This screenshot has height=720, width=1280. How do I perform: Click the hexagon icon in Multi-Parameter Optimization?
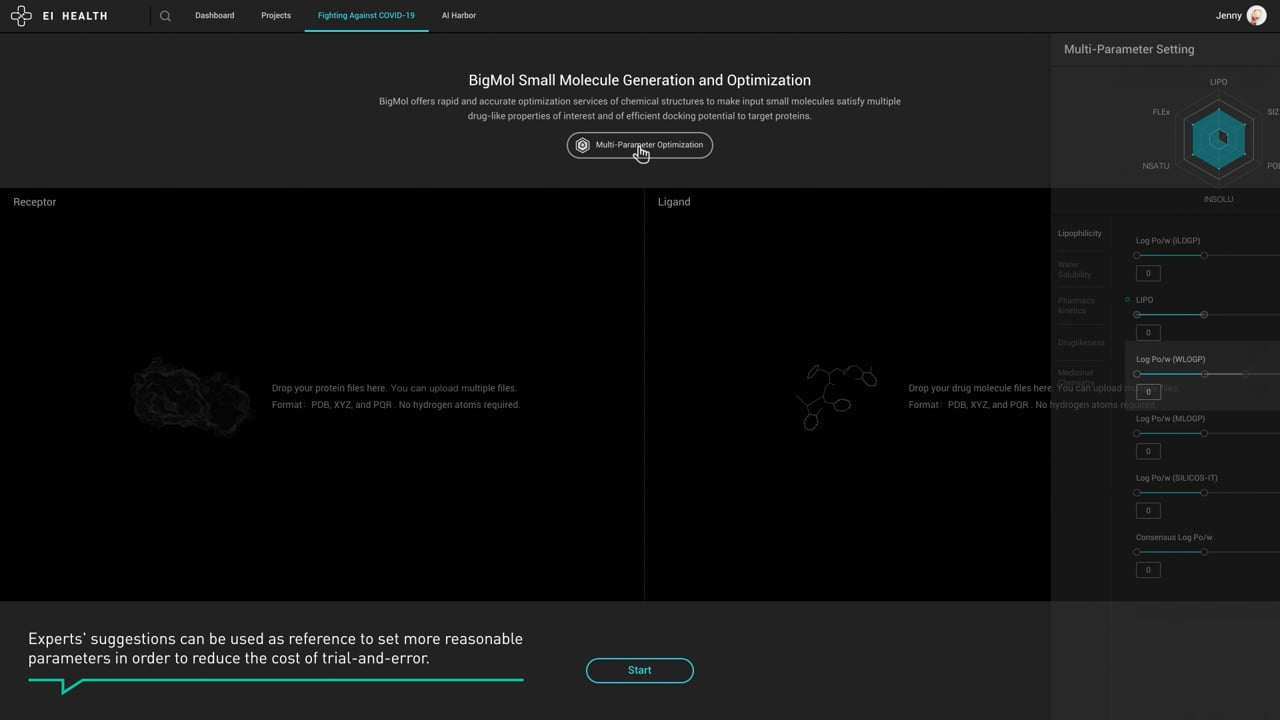click(583, 145)
